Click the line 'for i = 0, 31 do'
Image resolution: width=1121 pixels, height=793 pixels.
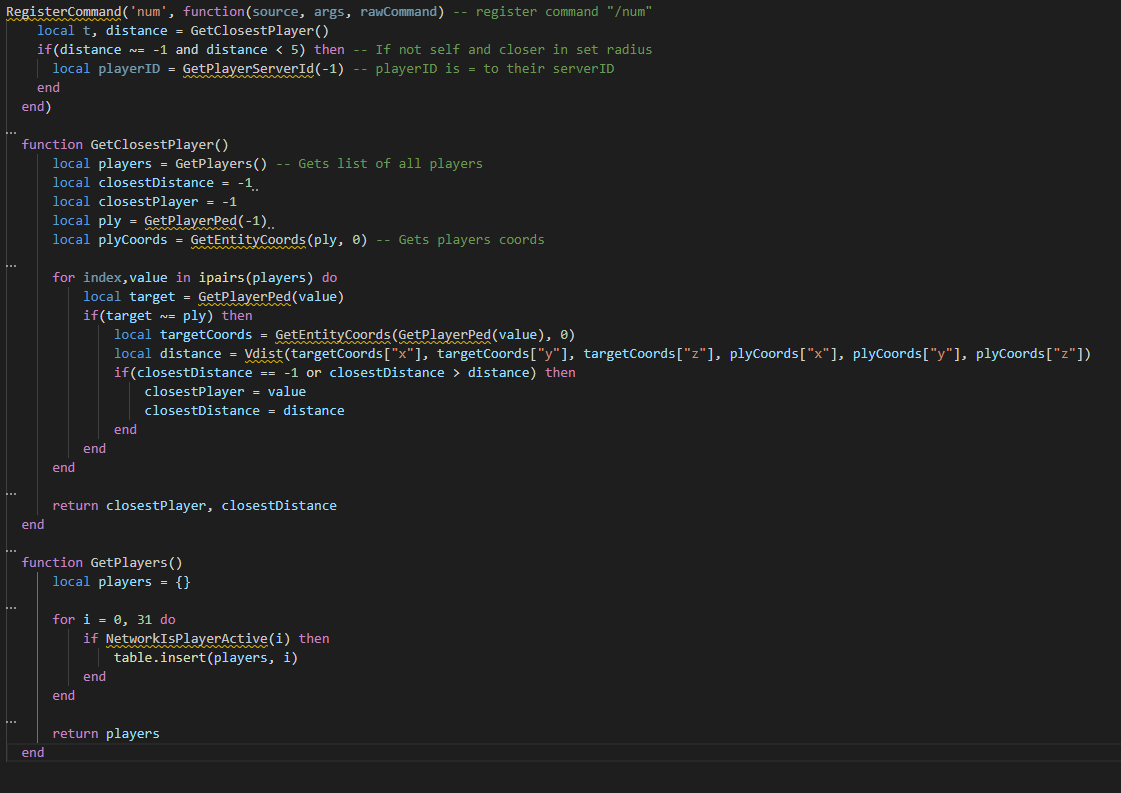click(x=114, y=619)
